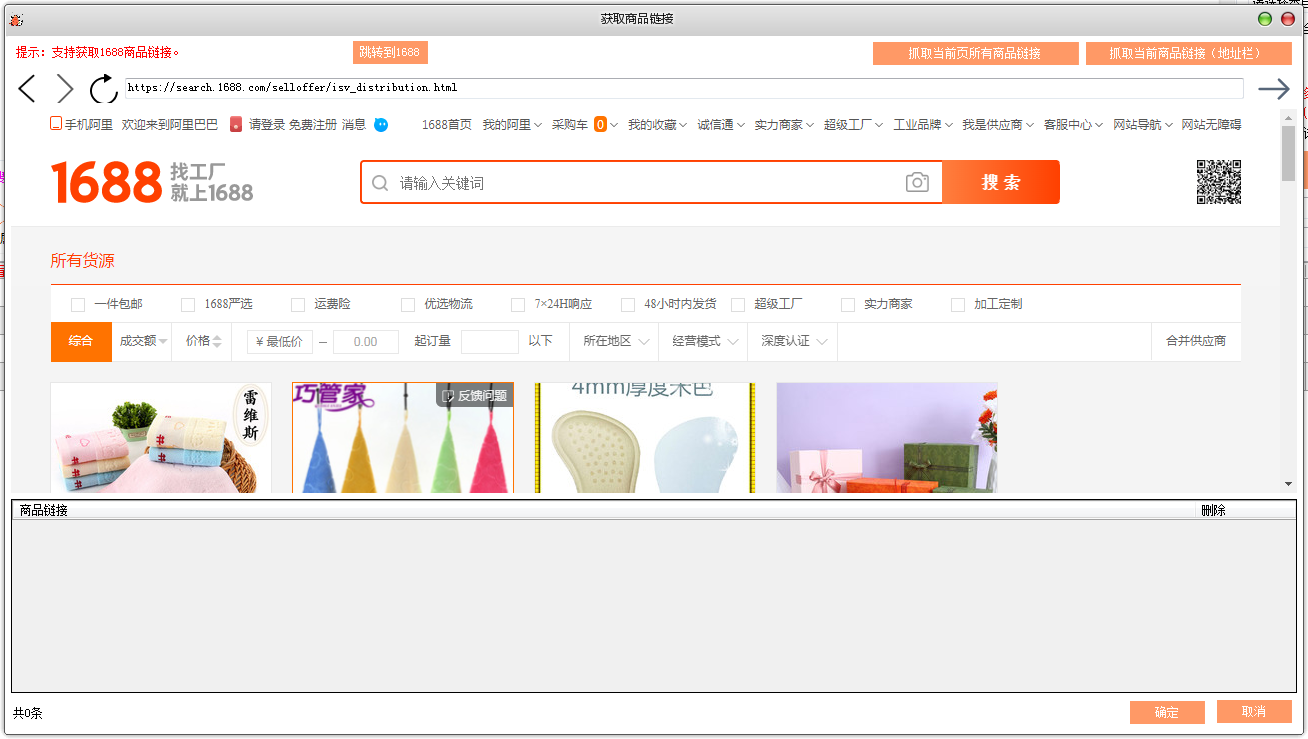Screen dimensions: 1308x739
Task: Click 抓取当前页所有商品链接 button
Action: pyautogui.click(x=975, y=53)
